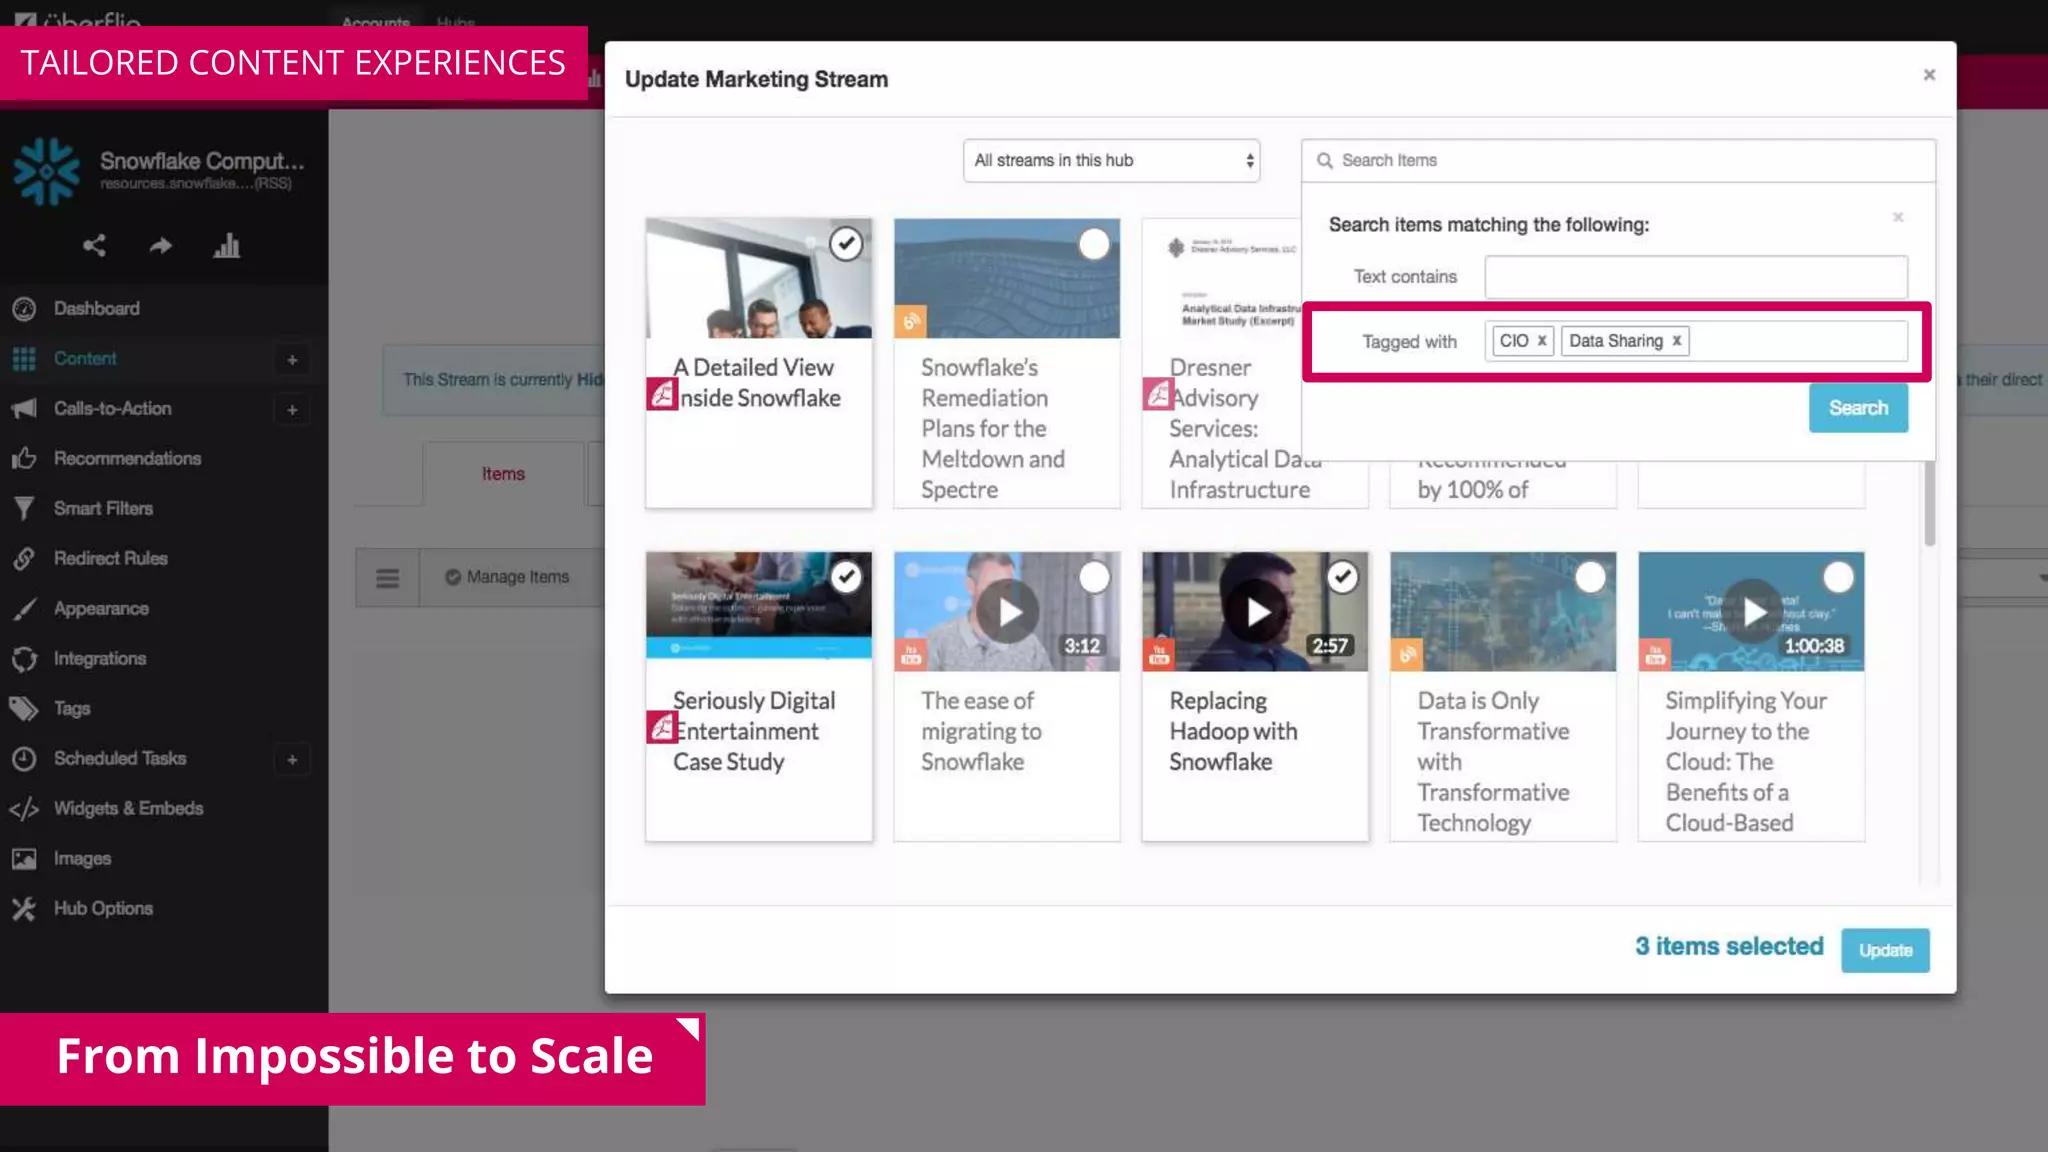Click the Search Items field
The height and width of the screenshot is (1152, 2048).
coord(1618,160)
